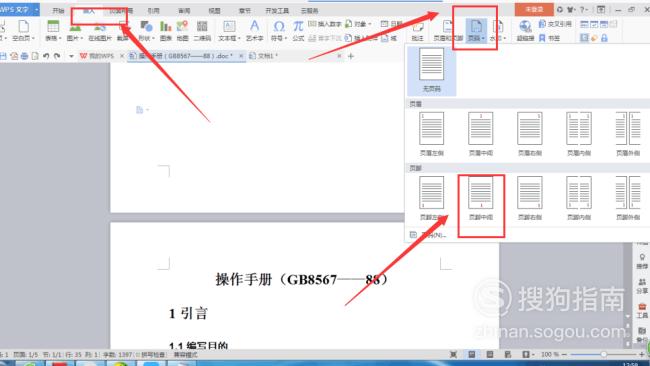The height and width of the screenshot is (366, 650).
Task: Click the heading 1 引言 in the document
Action: [x=188, y=313]
